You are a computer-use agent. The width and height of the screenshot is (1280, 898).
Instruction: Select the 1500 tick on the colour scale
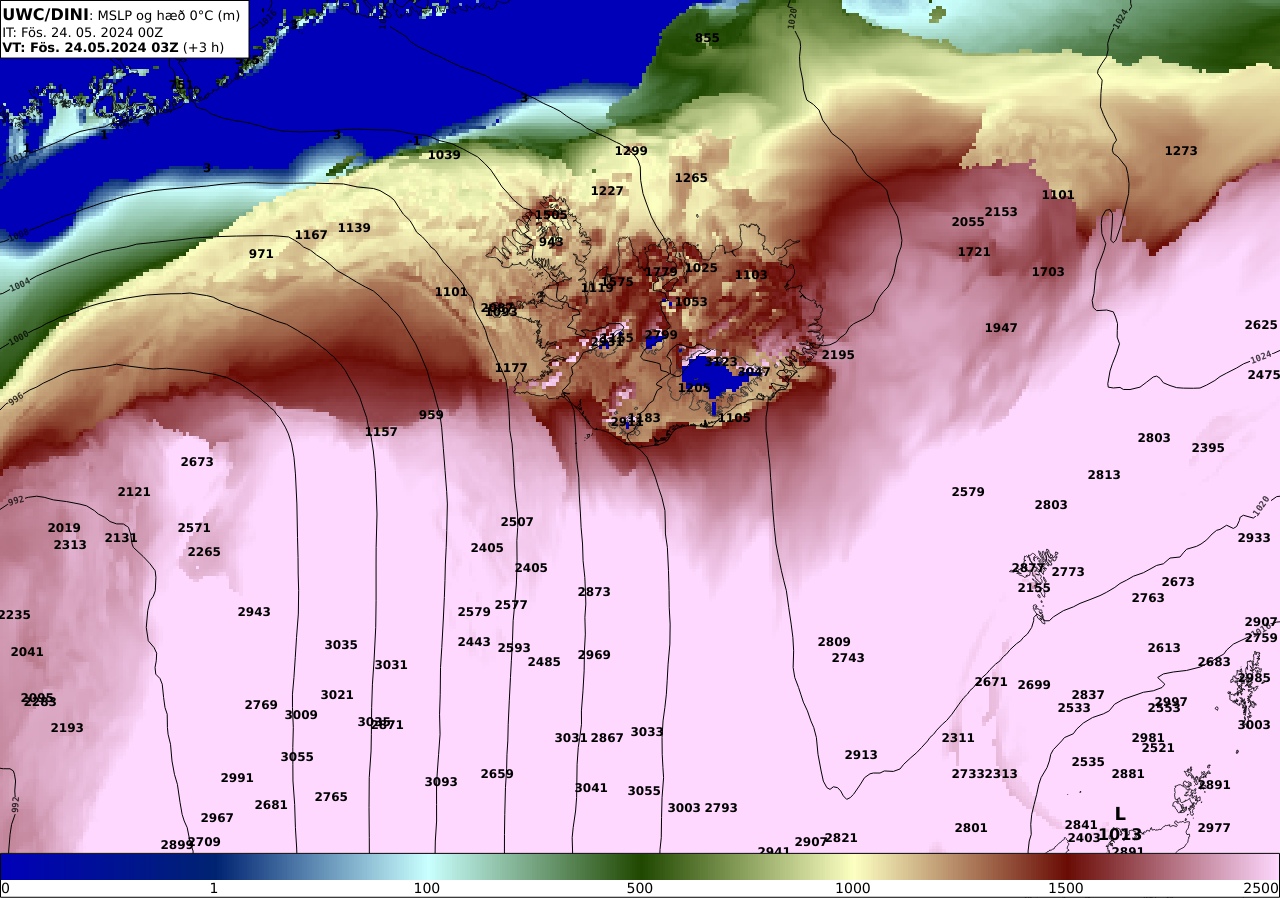[1066, 888]
